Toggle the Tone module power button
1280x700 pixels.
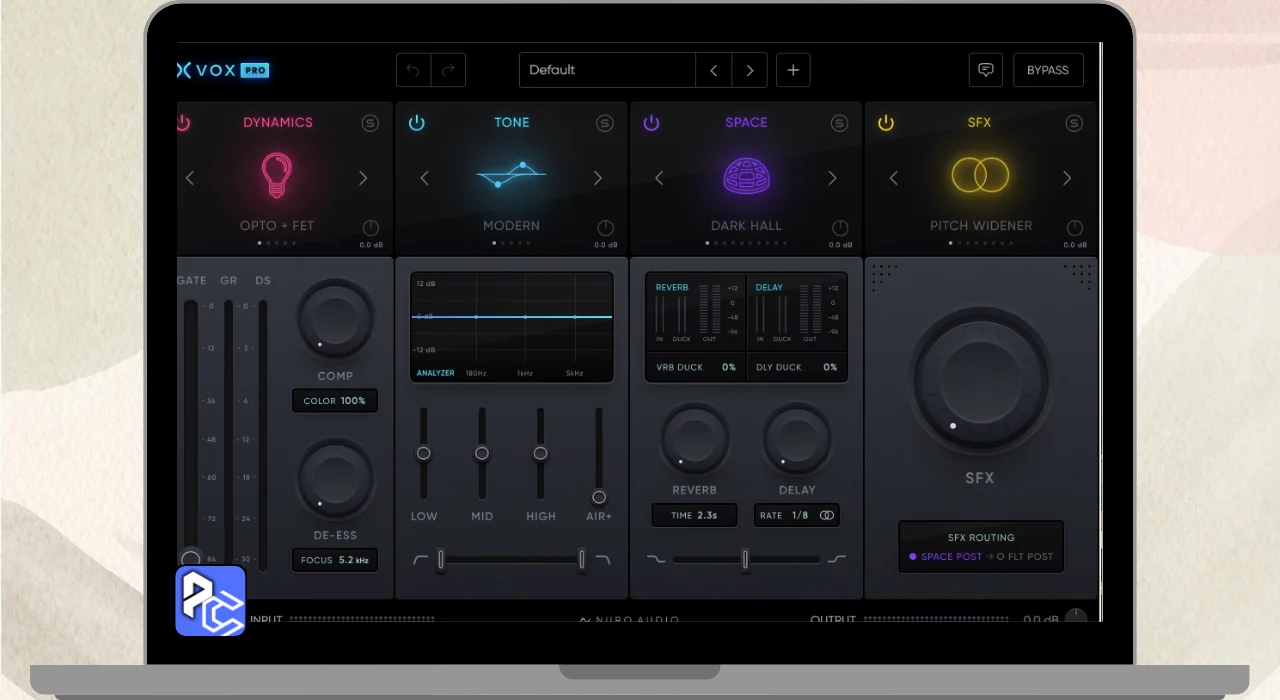(417, 123)
